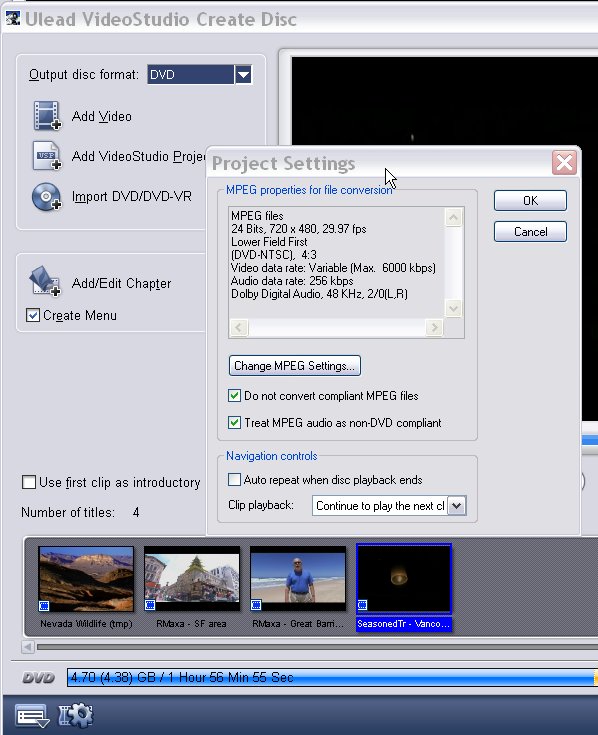Open the Clip playback dropdown

click(457, 506)
